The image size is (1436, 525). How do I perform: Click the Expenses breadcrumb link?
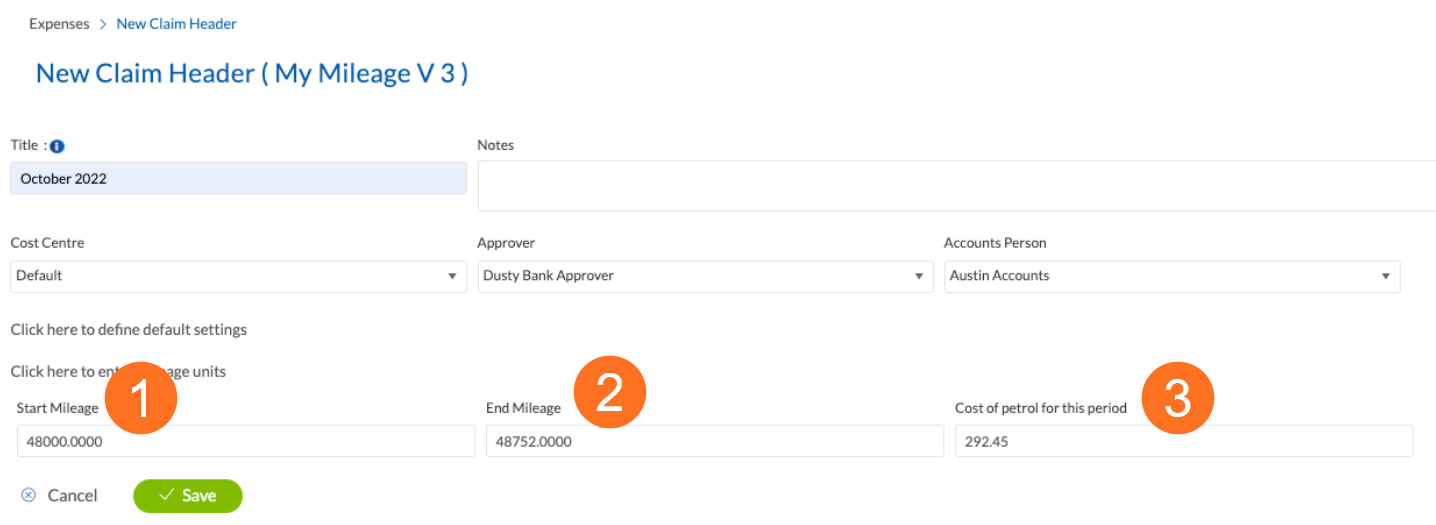(x=59, y=23)
